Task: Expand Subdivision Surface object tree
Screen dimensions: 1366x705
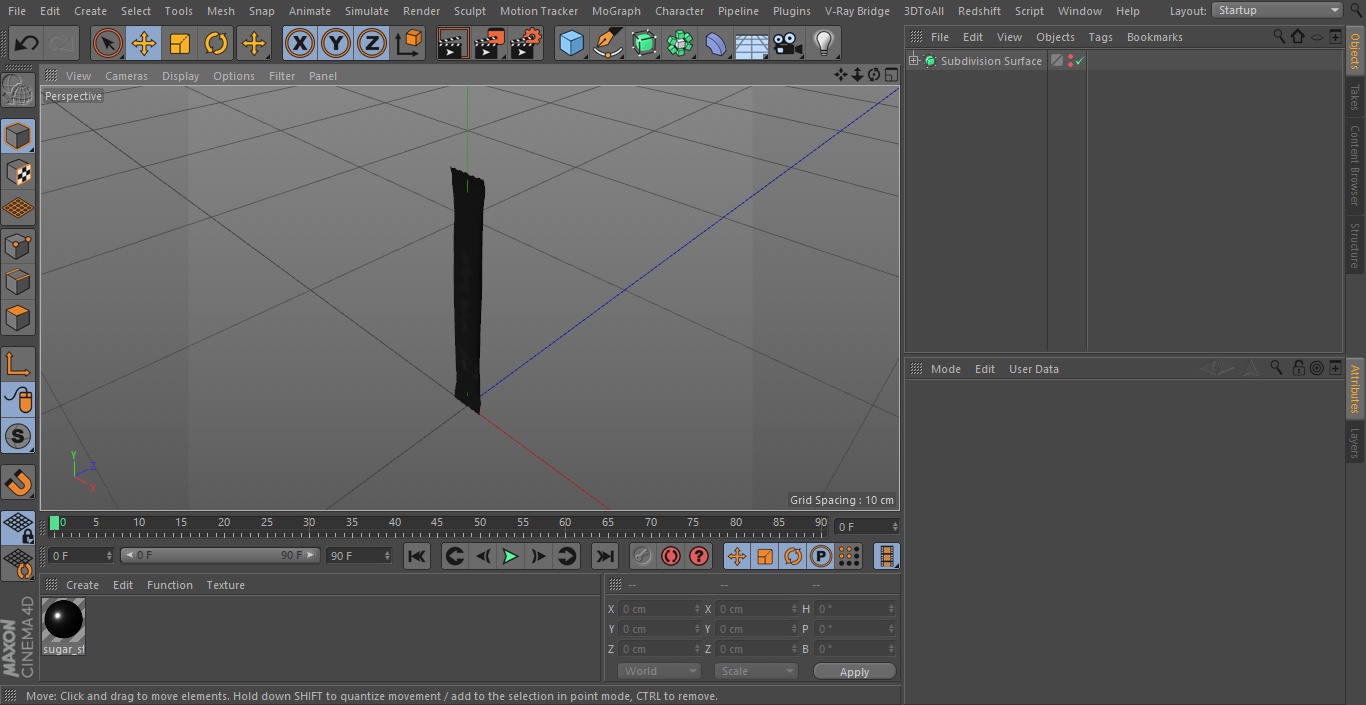Action: (913, 61)
